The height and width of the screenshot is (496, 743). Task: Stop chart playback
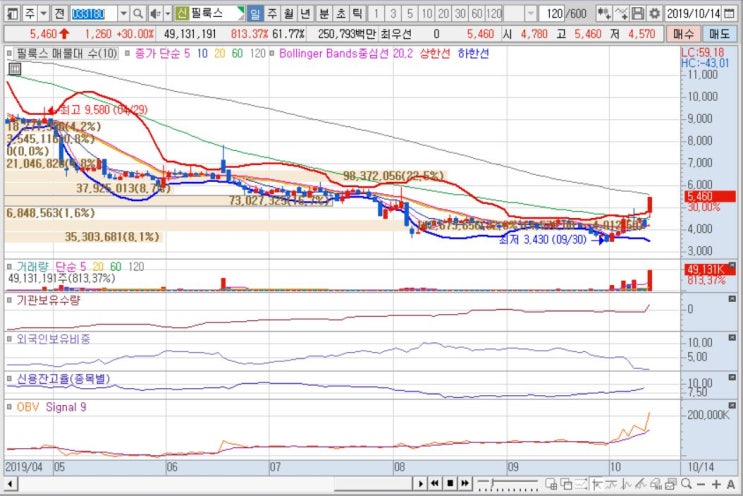click(450, 483)
